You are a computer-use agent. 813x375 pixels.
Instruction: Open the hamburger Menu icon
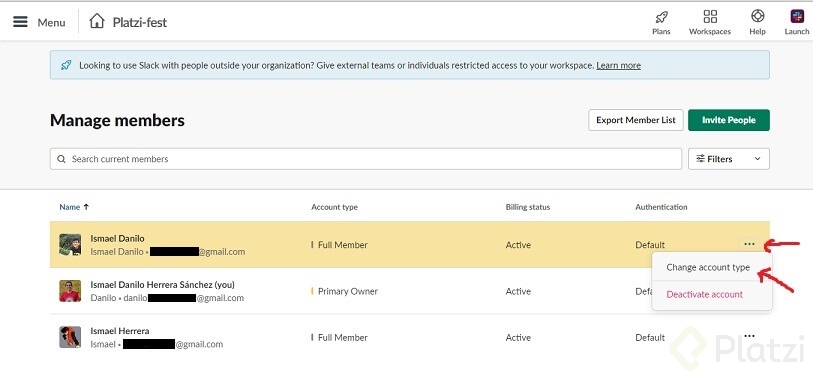pyautogui.click(x=20, y=22)
